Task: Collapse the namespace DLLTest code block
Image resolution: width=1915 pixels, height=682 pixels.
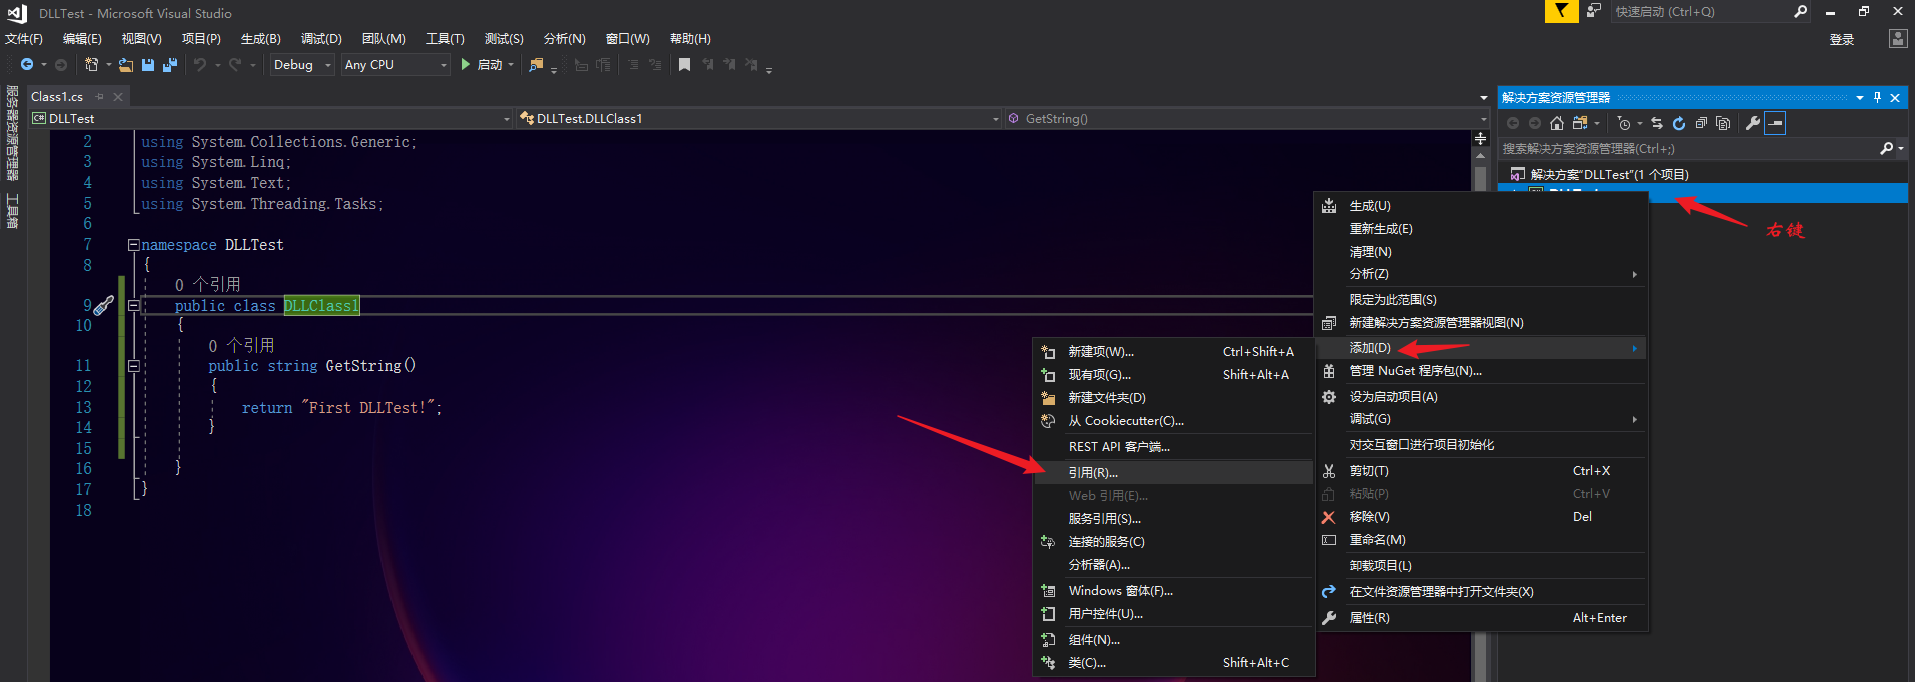Action: 133,245
